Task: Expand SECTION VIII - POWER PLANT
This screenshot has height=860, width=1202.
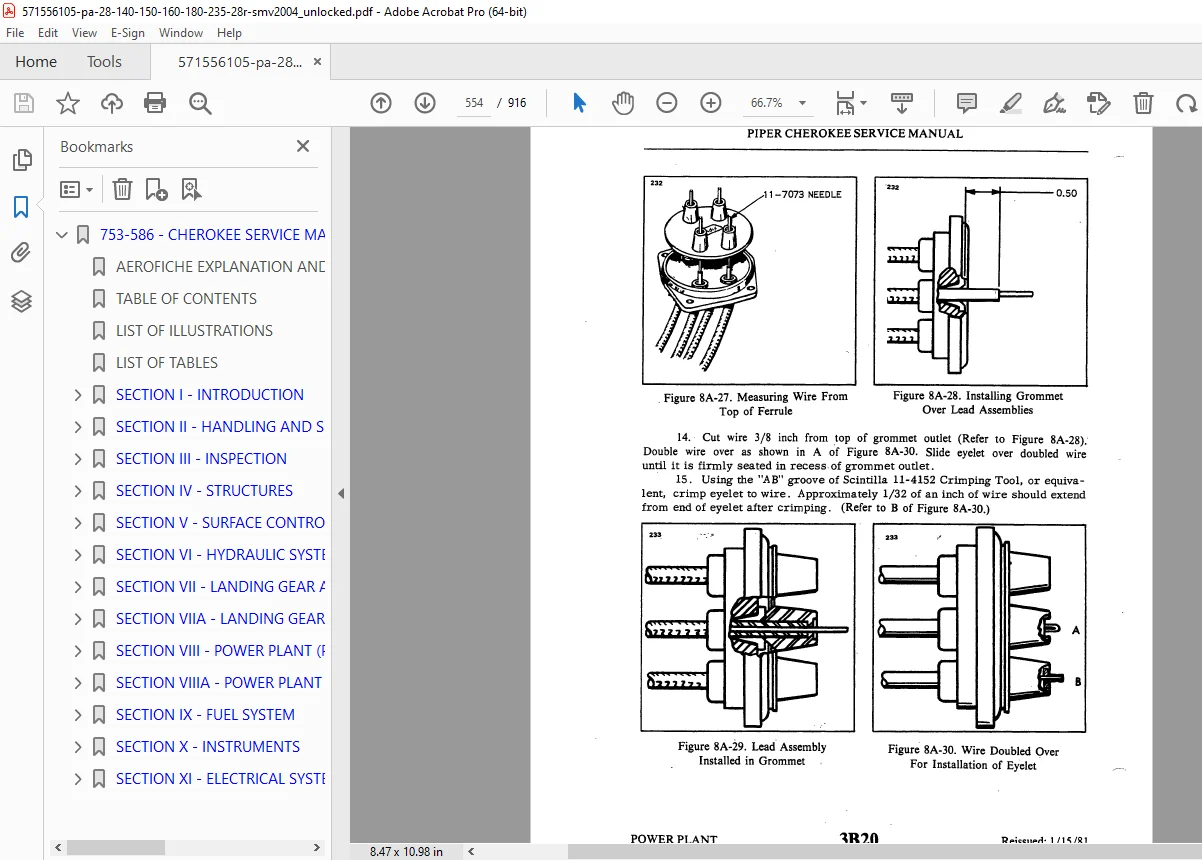Action: [x=78, y=651]
